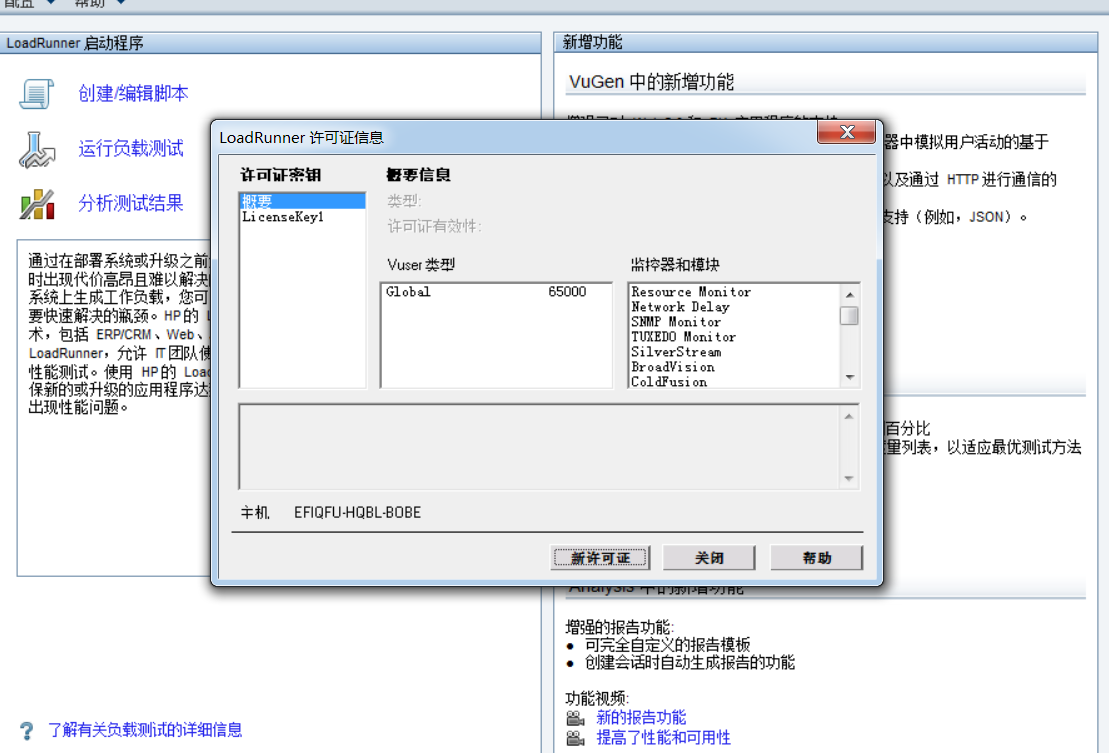This screenshot has width=1109, height=753.
Task: Click the 新许可证 button
Action: click(x=600, y=557)
